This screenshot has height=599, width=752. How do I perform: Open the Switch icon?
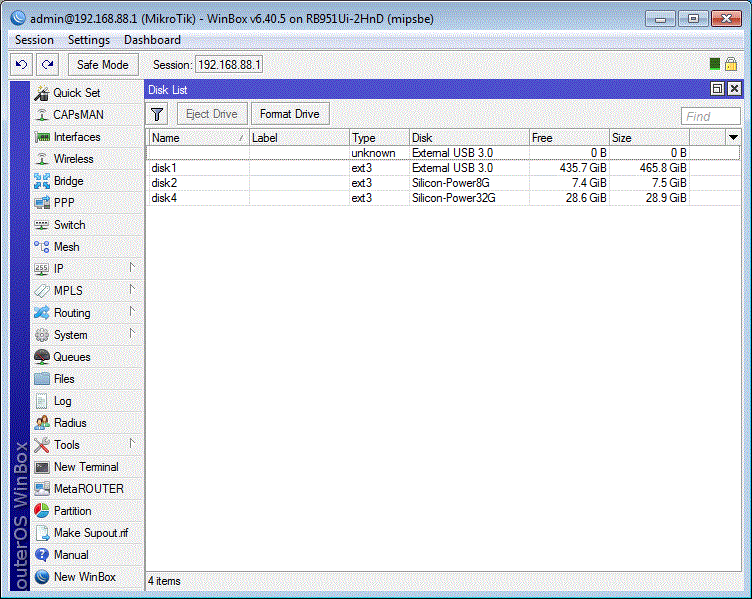pyautogui.click(x=42, y=225)
